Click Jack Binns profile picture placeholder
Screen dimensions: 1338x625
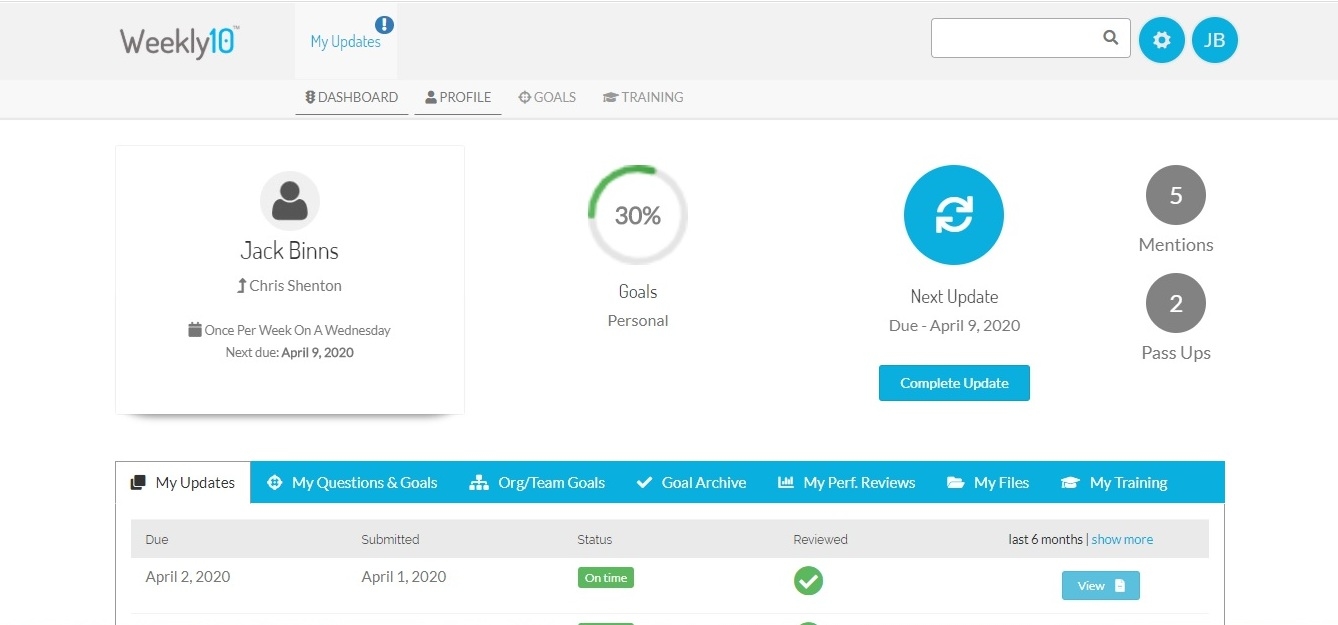click(x=290, y=201)
